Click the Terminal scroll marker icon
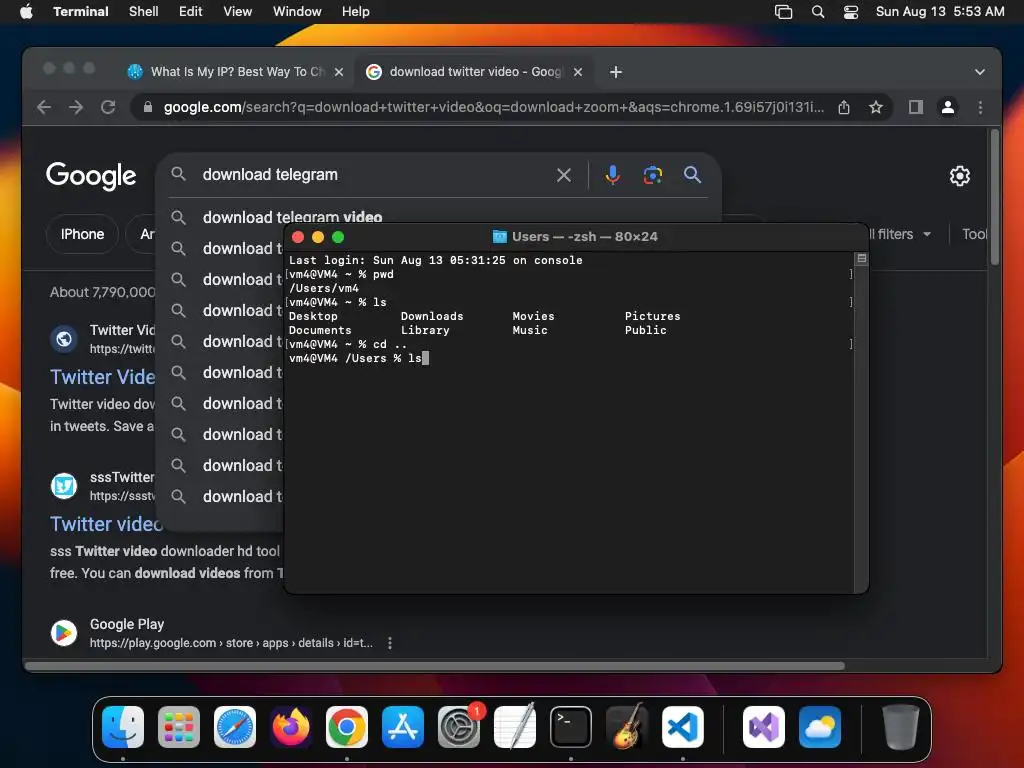Screen dimensions: 1024x768 861,259
